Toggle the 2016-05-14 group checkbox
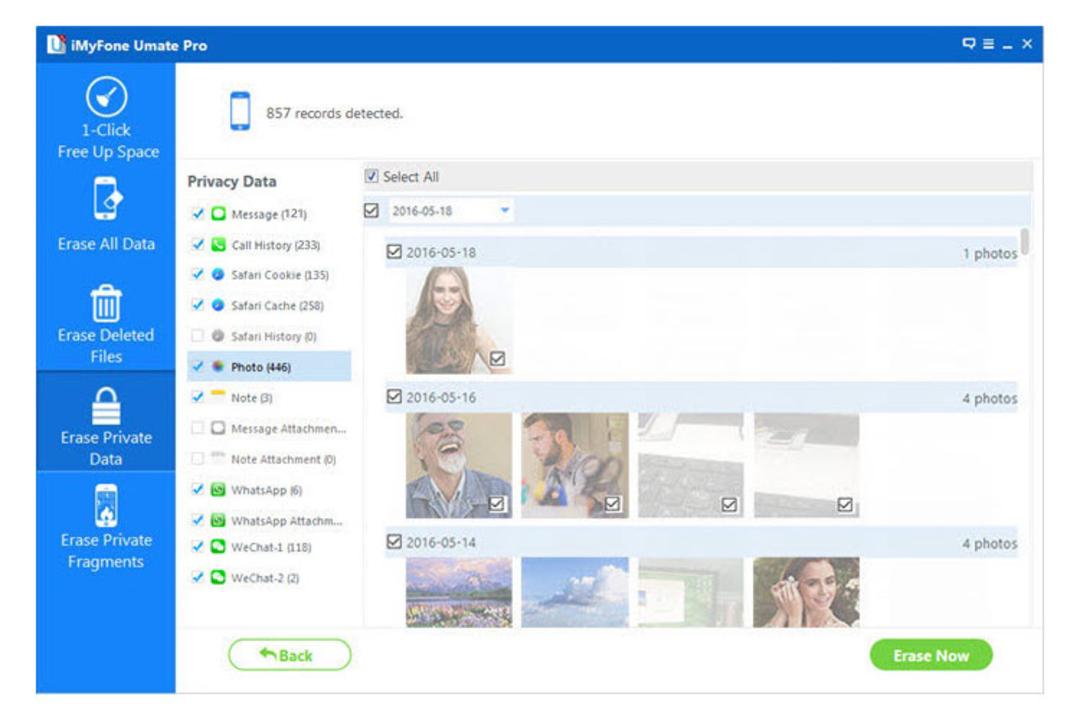Viewport: 1080px width, 720px height. click(x=394, y=542)
